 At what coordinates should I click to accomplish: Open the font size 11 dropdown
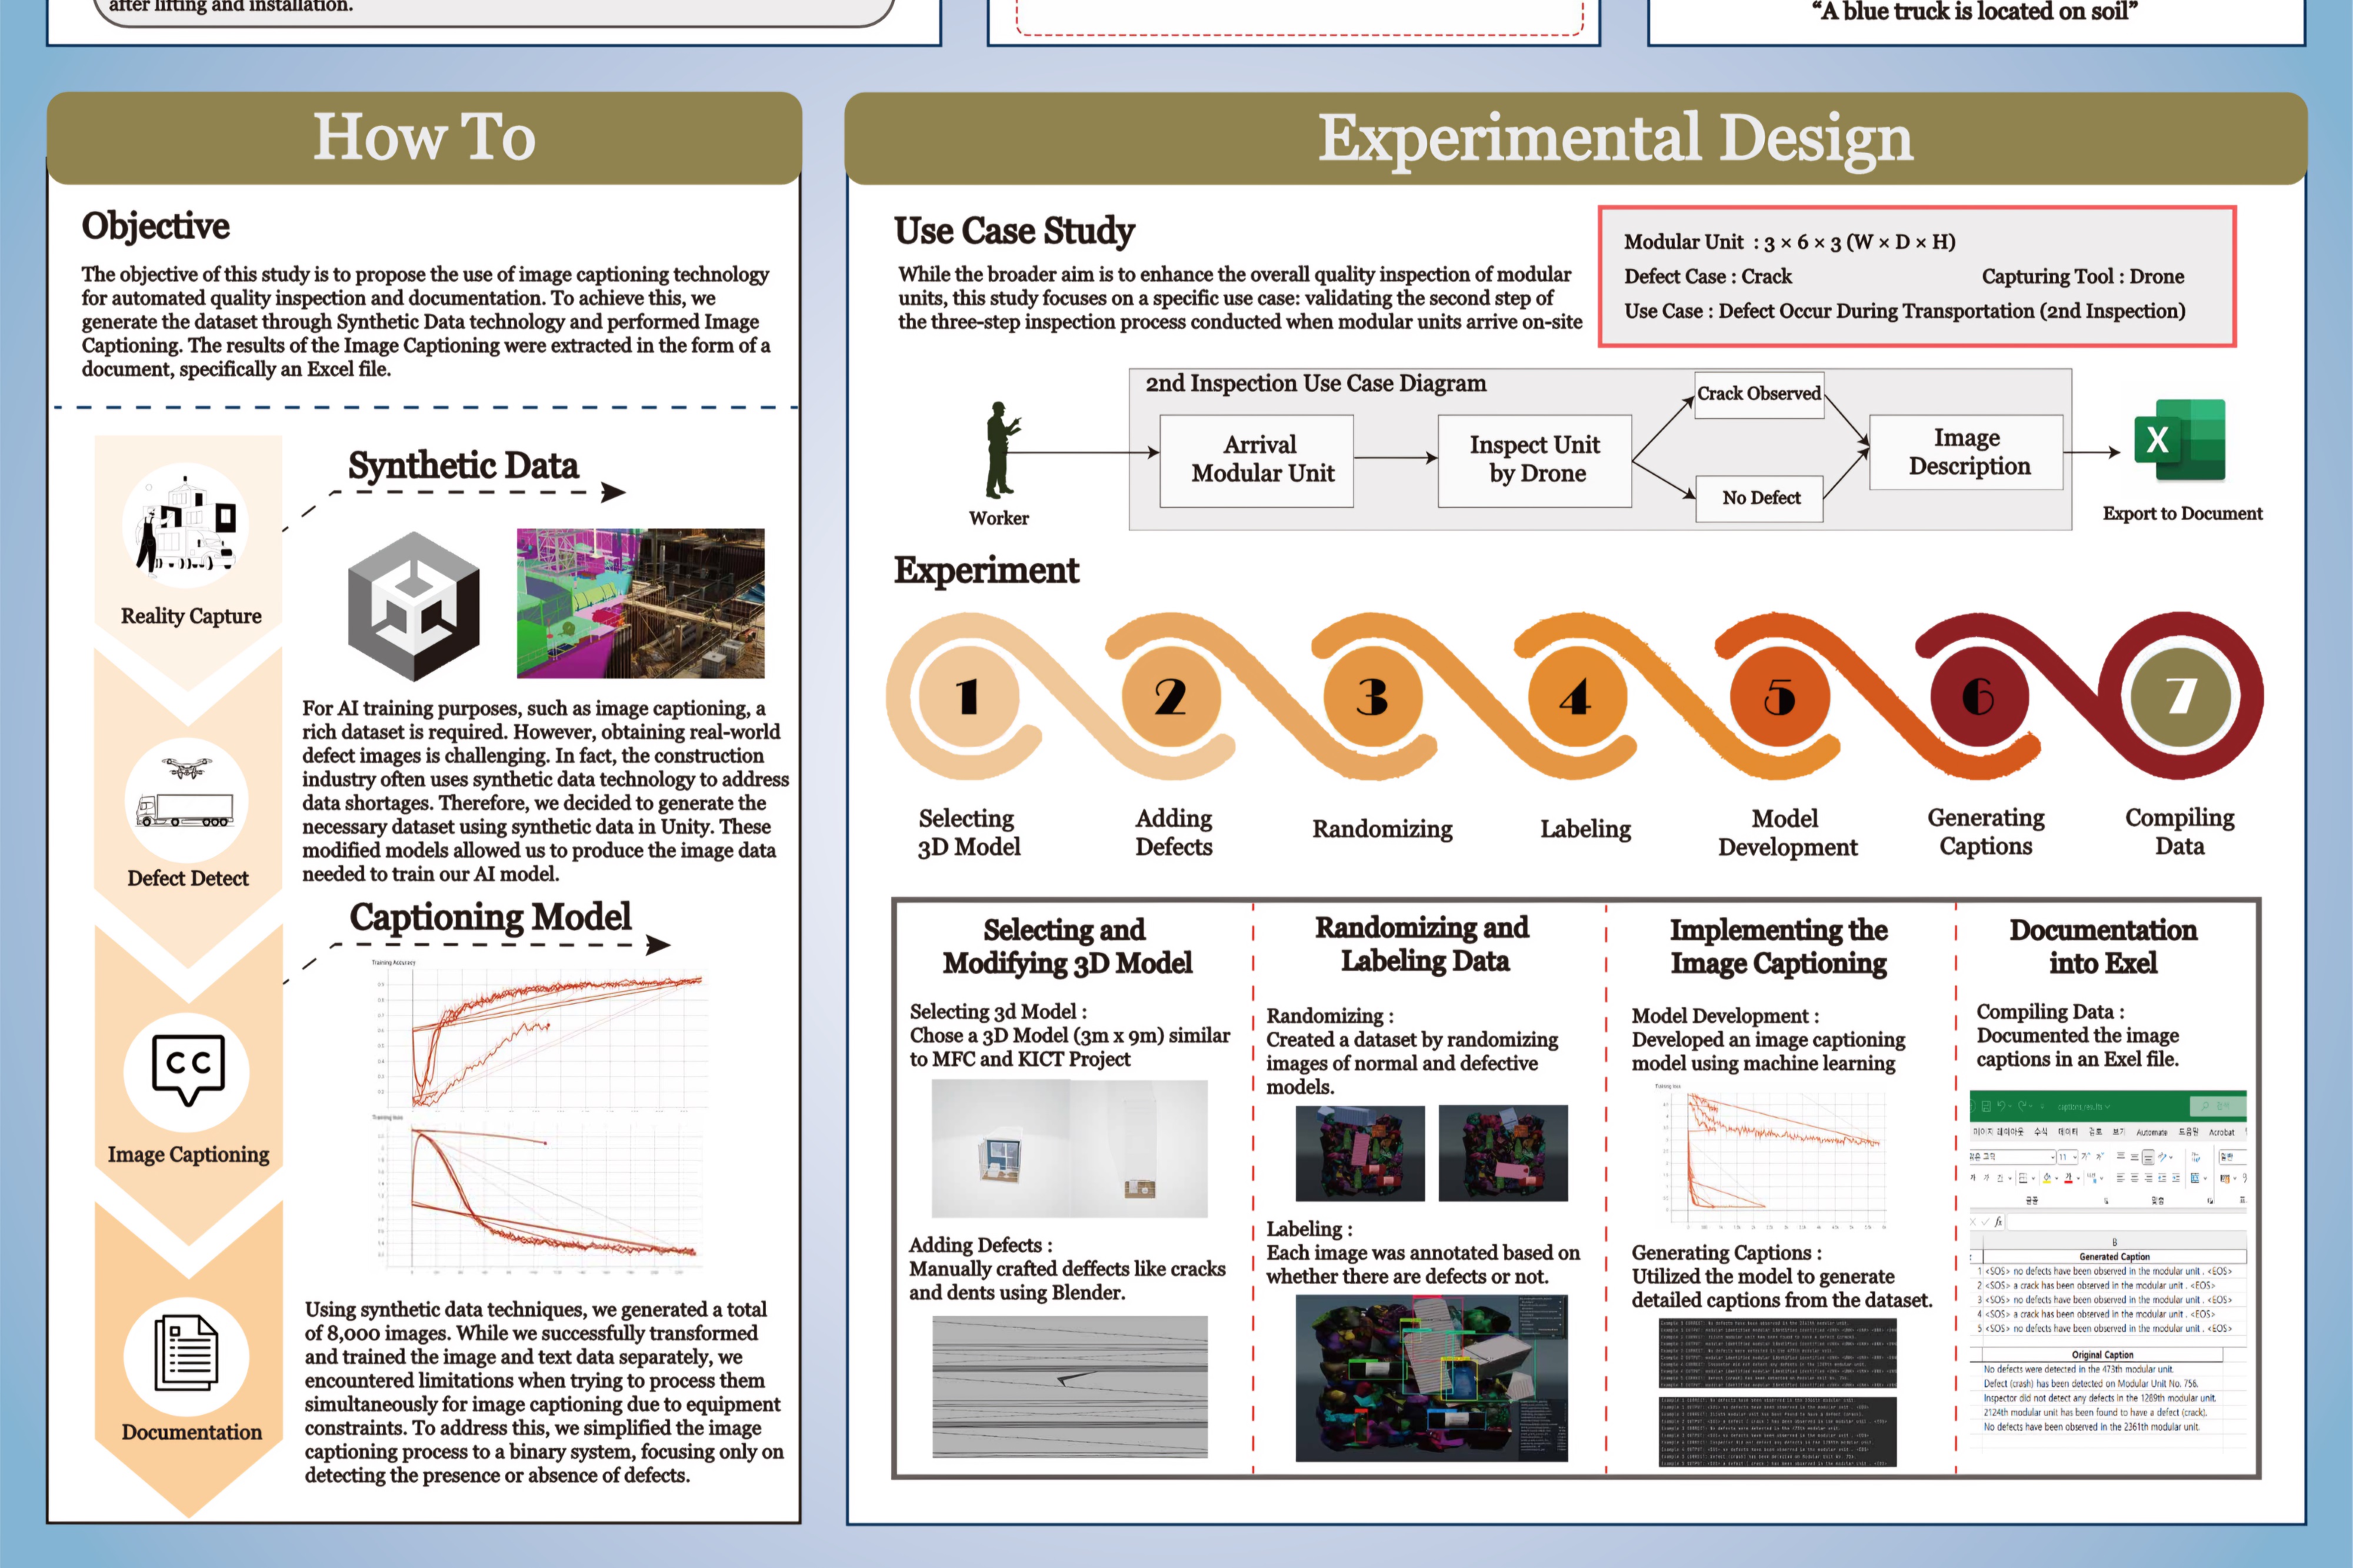2075,1157
